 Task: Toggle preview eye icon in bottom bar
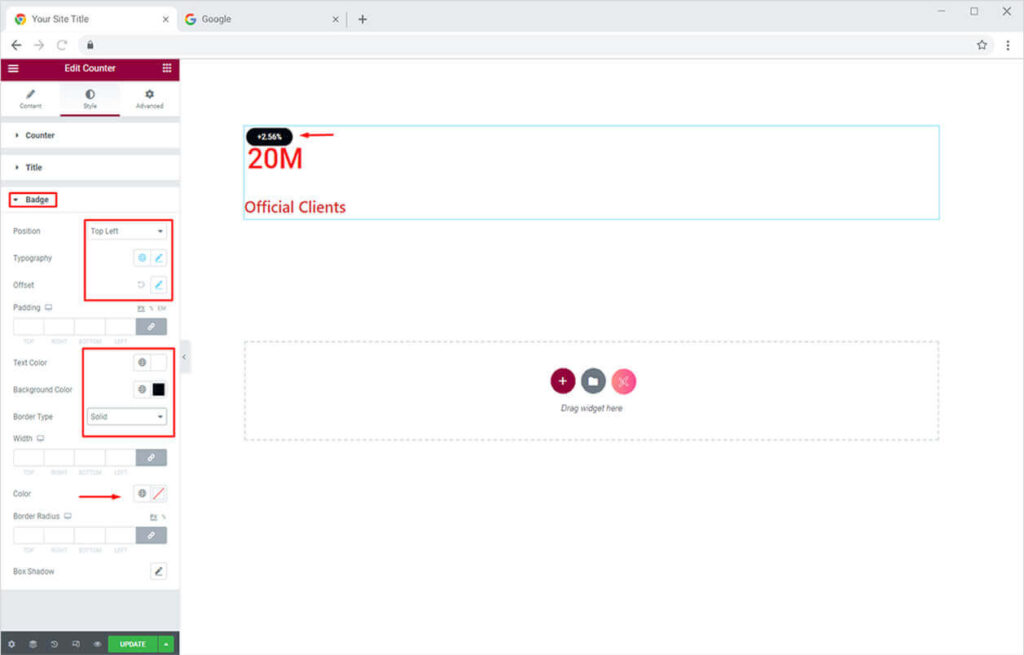pos(97,644)
